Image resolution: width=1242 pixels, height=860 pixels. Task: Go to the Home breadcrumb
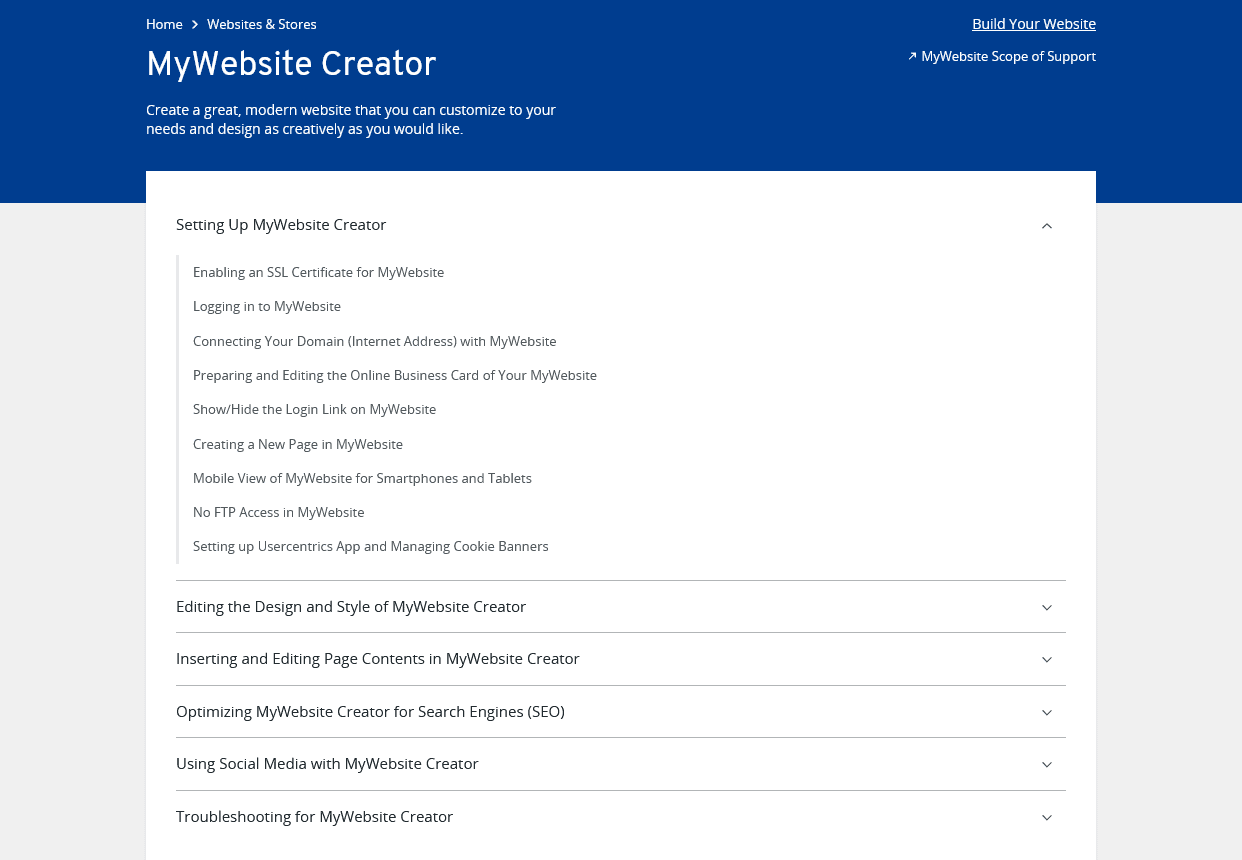click(x=164, y=24)
